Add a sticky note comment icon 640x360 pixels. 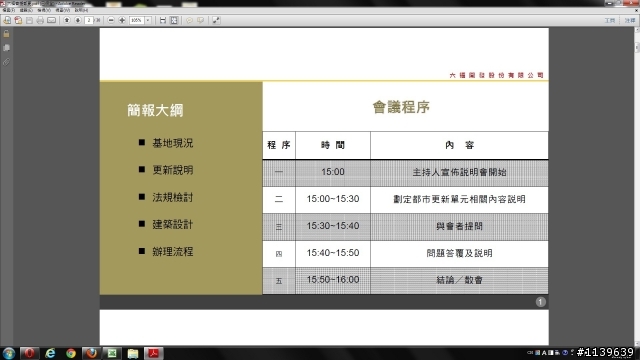[189, 20]
